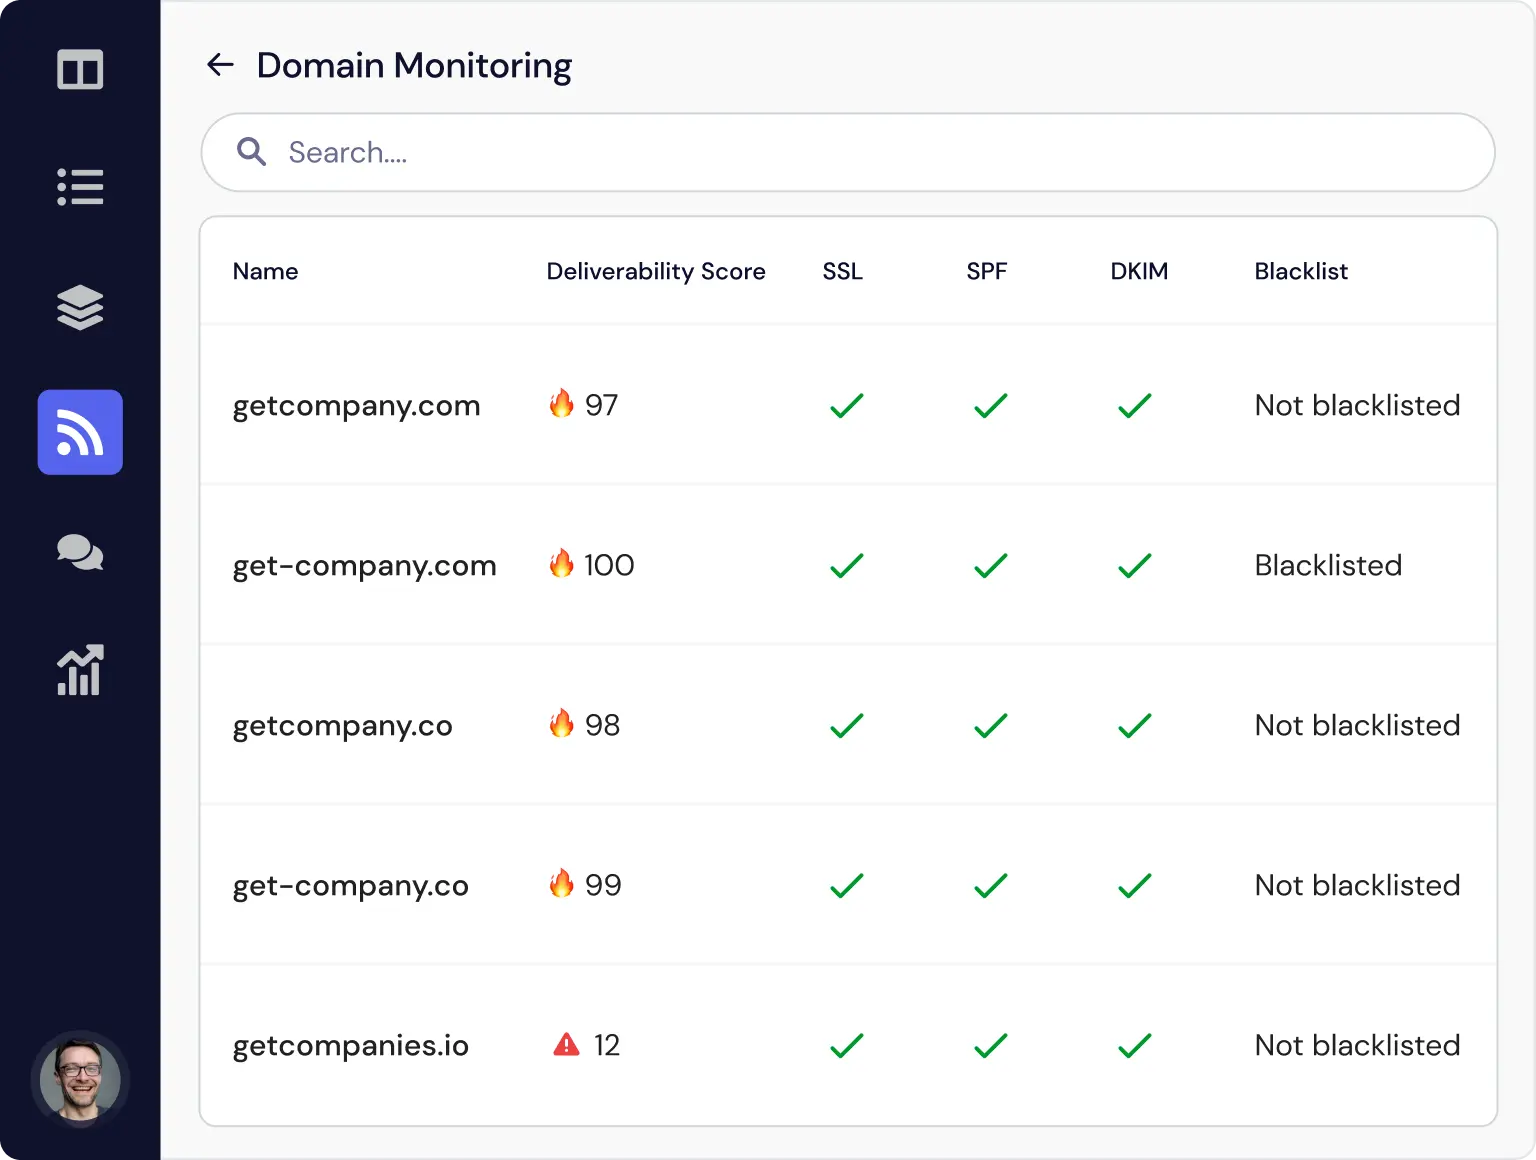
Task: Click the search magnifier icon
Action: 251,152
